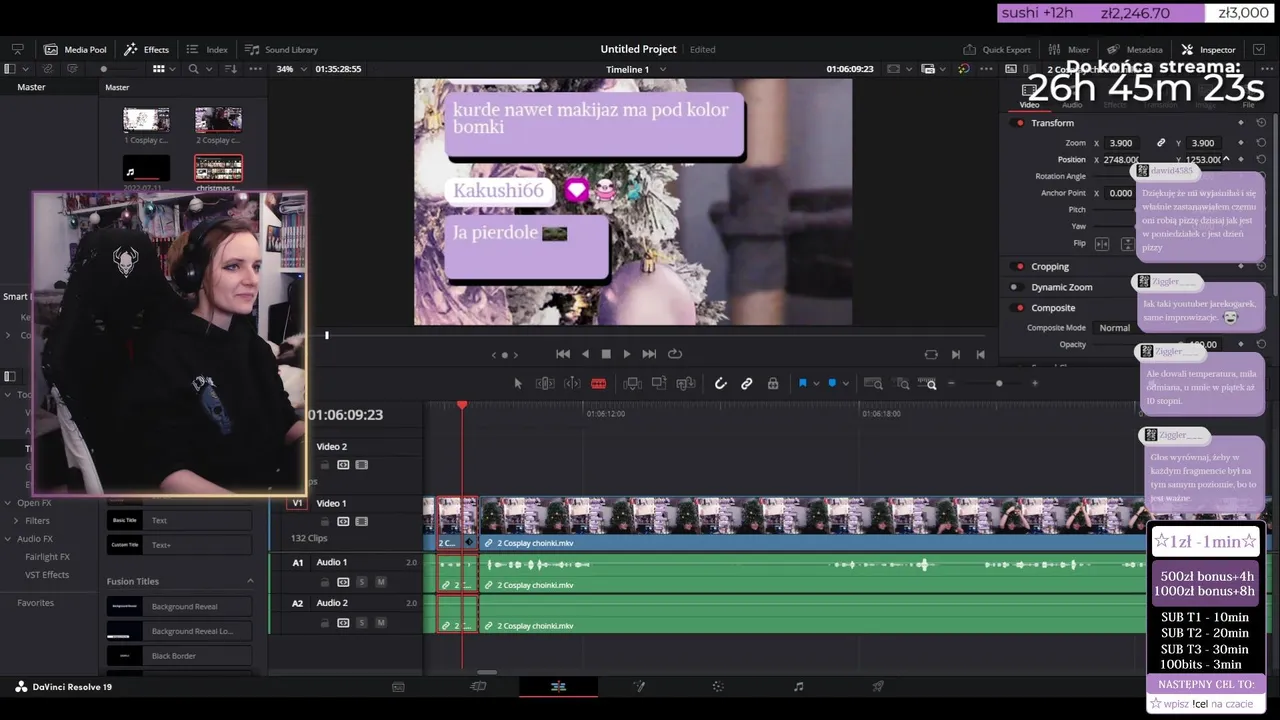This screenshot has height=720, width=1280.
Task: Select the Background Reveal title
Action: 180,606
